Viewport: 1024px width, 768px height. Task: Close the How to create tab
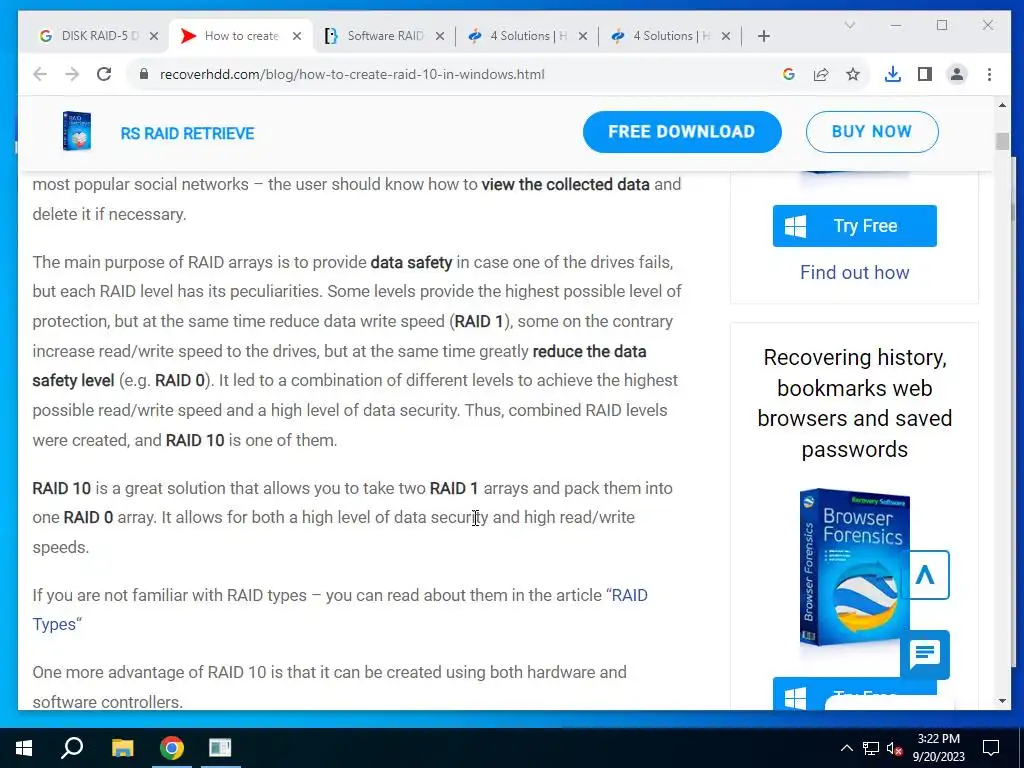click(296, 37)
